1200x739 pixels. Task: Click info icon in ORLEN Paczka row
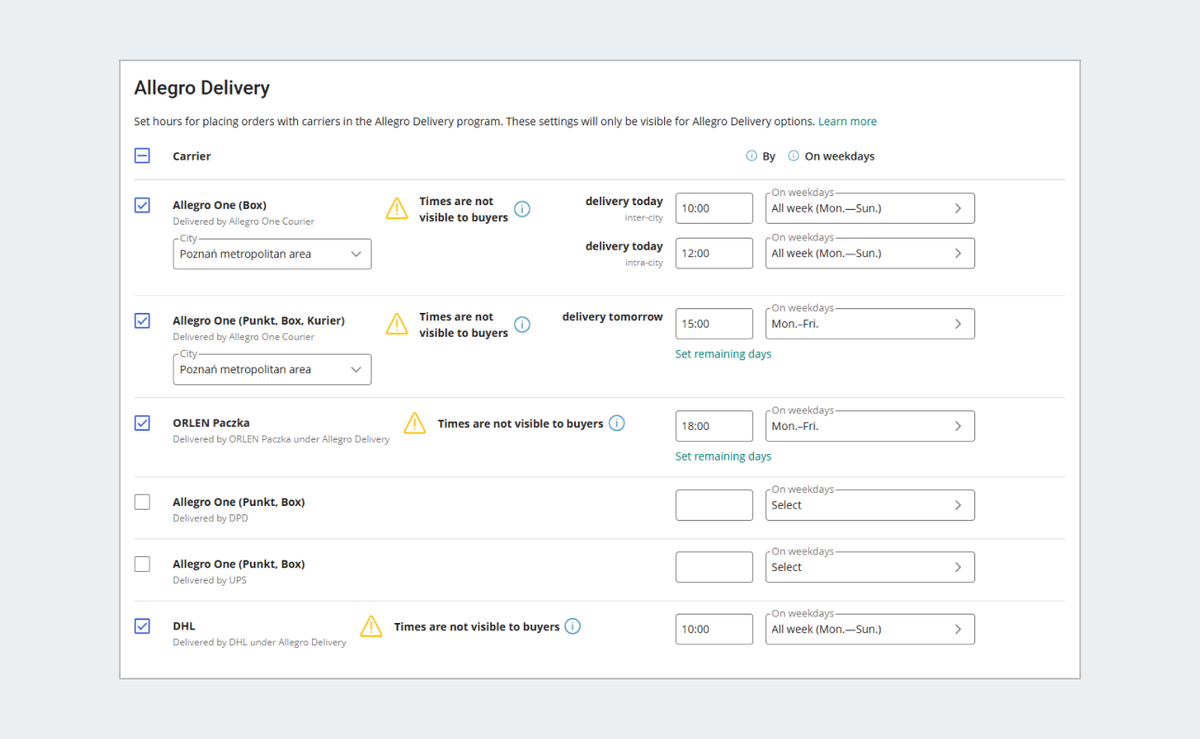point(617,423)
